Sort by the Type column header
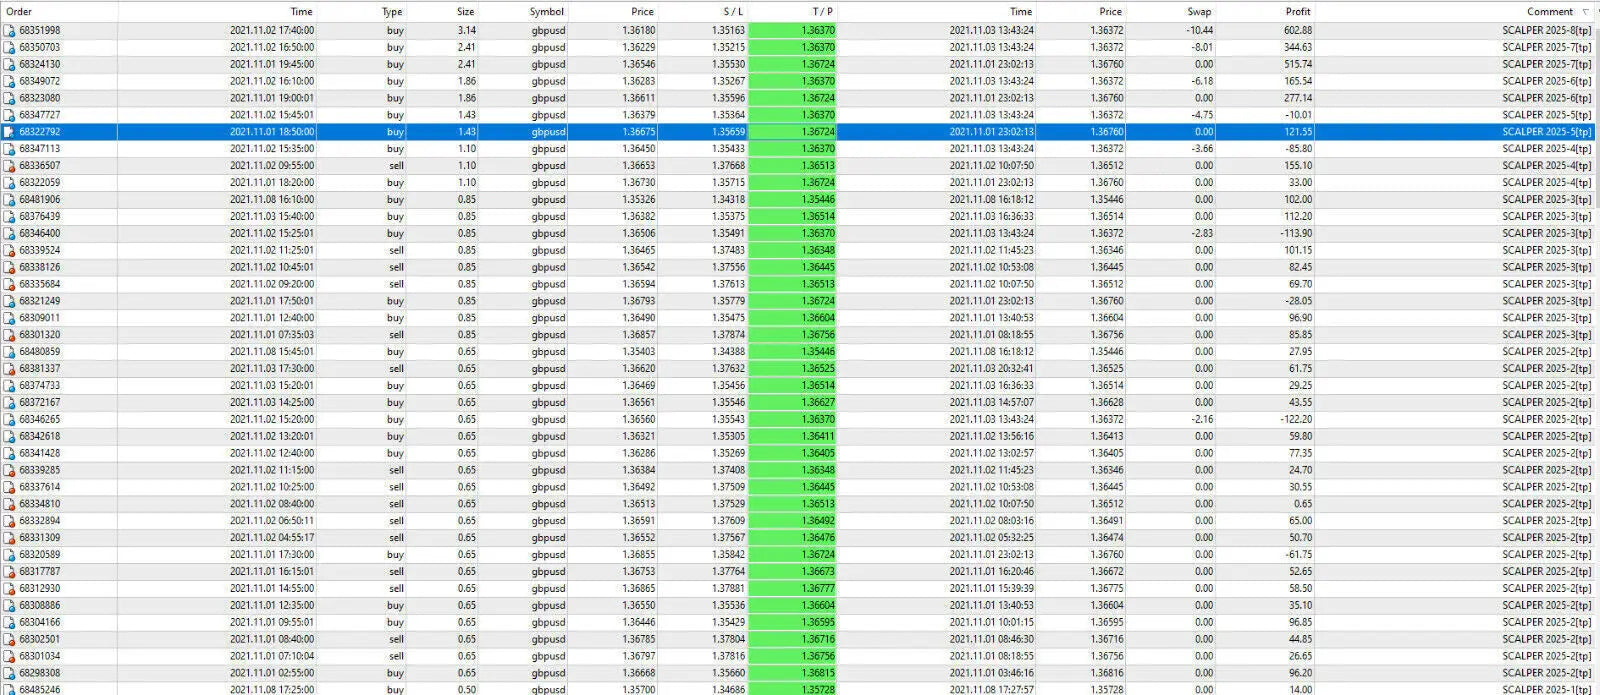 click(x=392, y=12)
